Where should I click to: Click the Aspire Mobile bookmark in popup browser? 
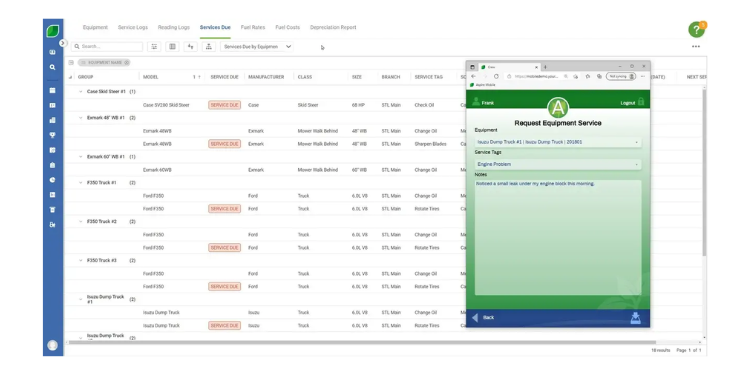pyautogui.click(x=482, y=85)
